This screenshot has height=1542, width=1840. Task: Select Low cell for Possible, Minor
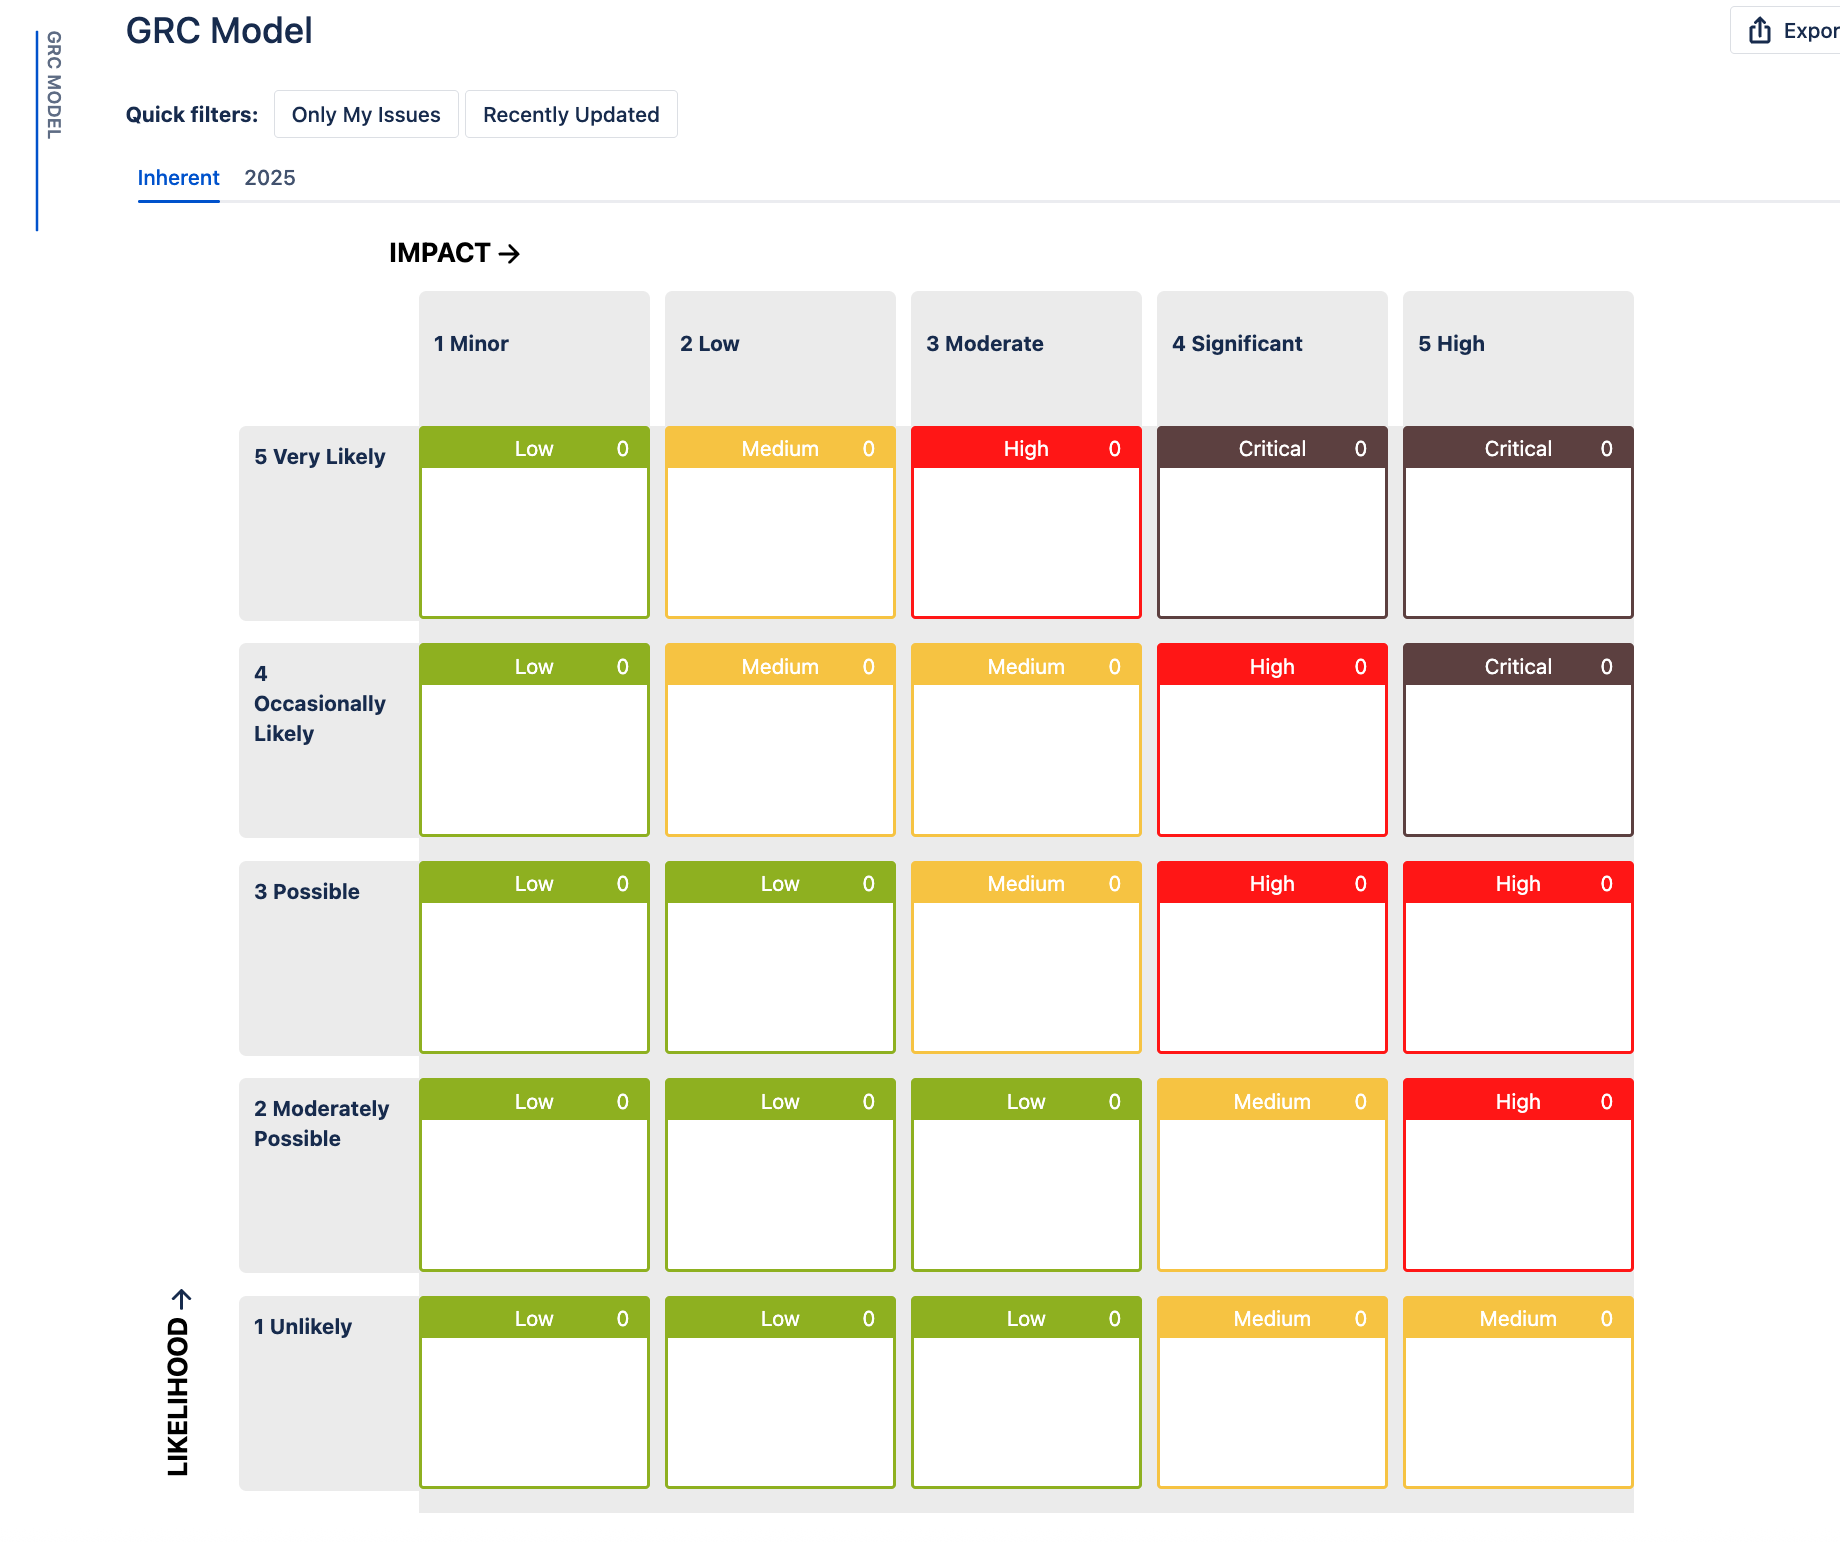[534, 957]
